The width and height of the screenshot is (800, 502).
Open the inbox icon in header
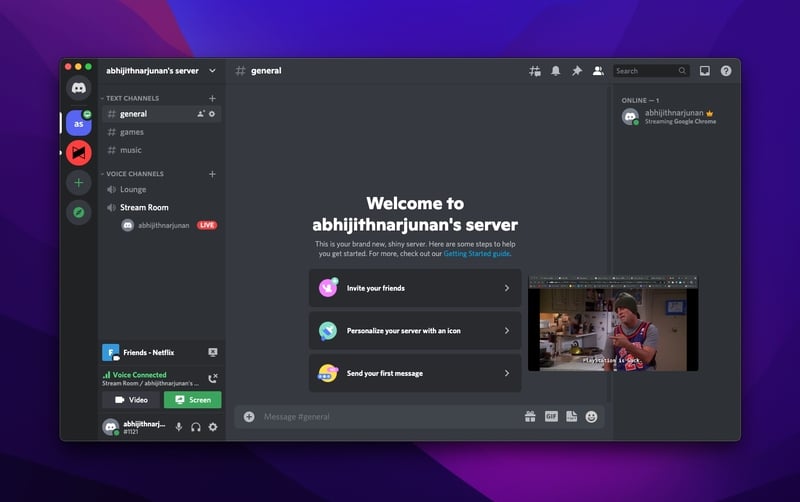tap(705, 71)
